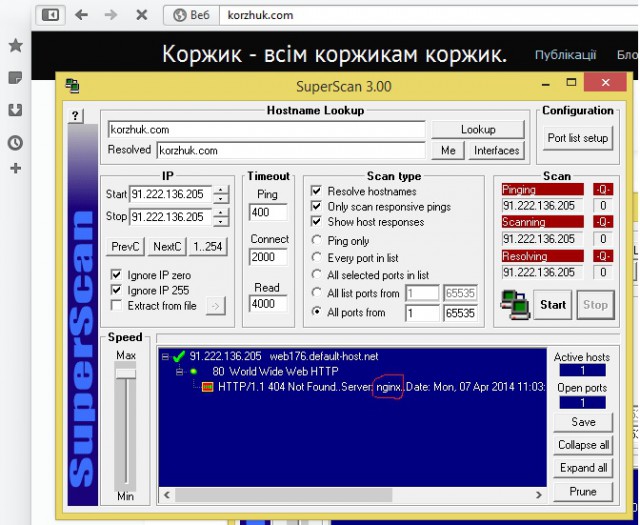Open the Публікації site menu
Viewport: 640px width, 525px height.
(565, 55)
